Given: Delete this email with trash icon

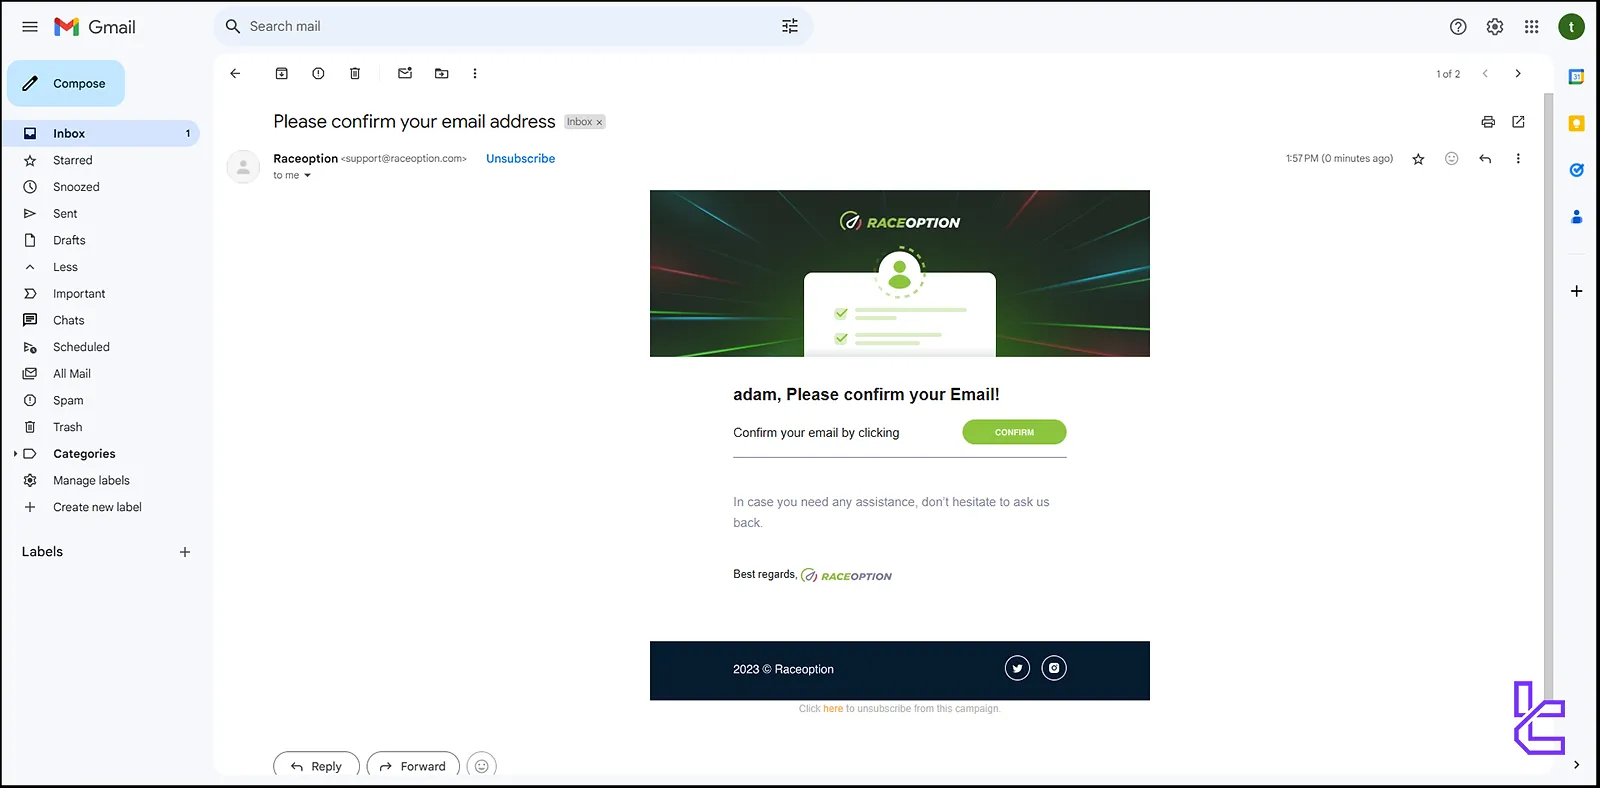Looking at the screenshot, I should pos(355,73).
